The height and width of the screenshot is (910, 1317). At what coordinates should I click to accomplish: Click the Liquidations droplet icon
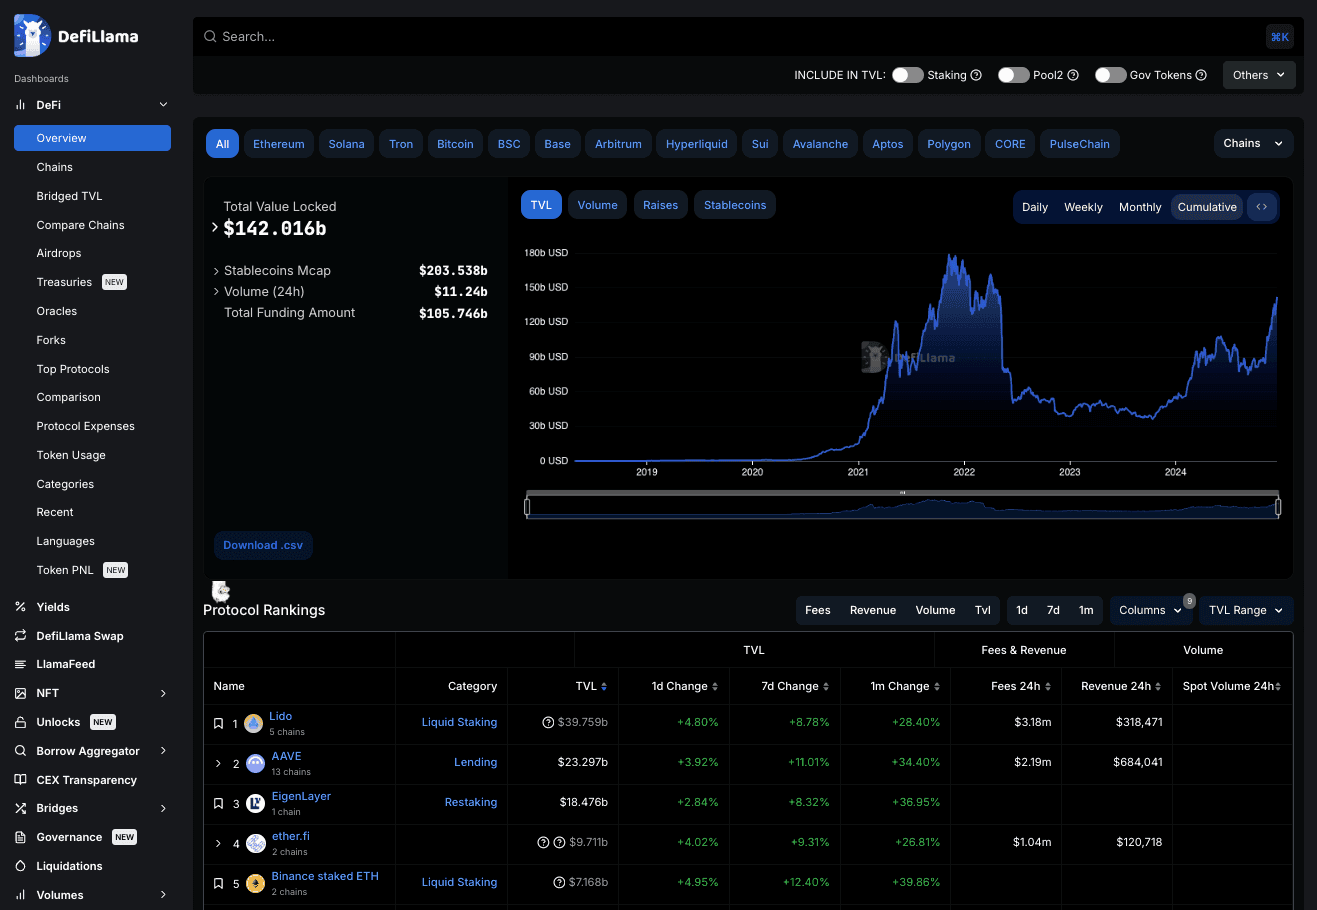tap(20, 866)
